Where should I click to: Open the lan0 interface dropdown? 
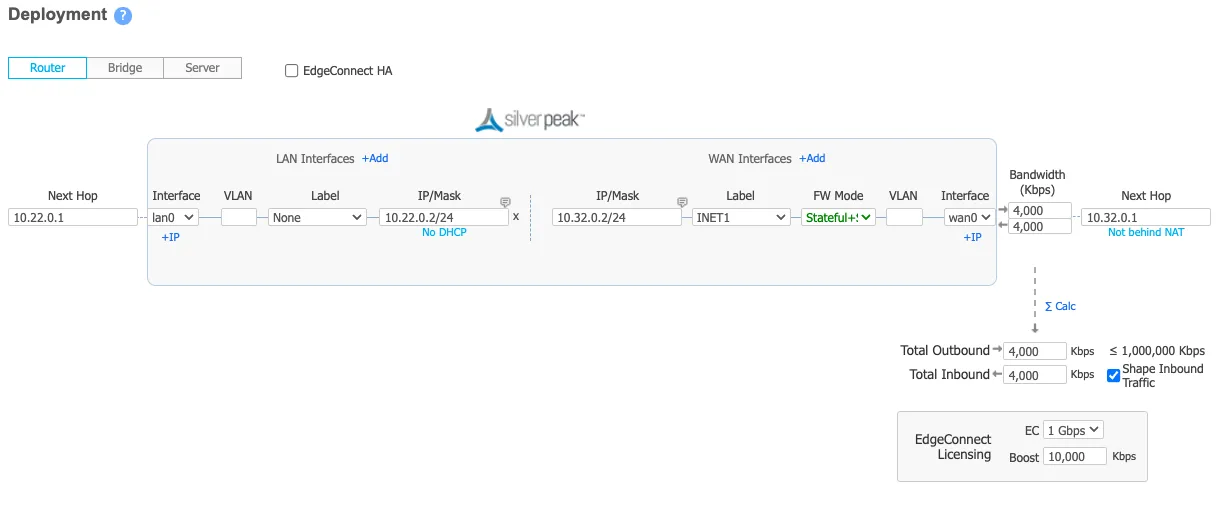click(174, 217)
